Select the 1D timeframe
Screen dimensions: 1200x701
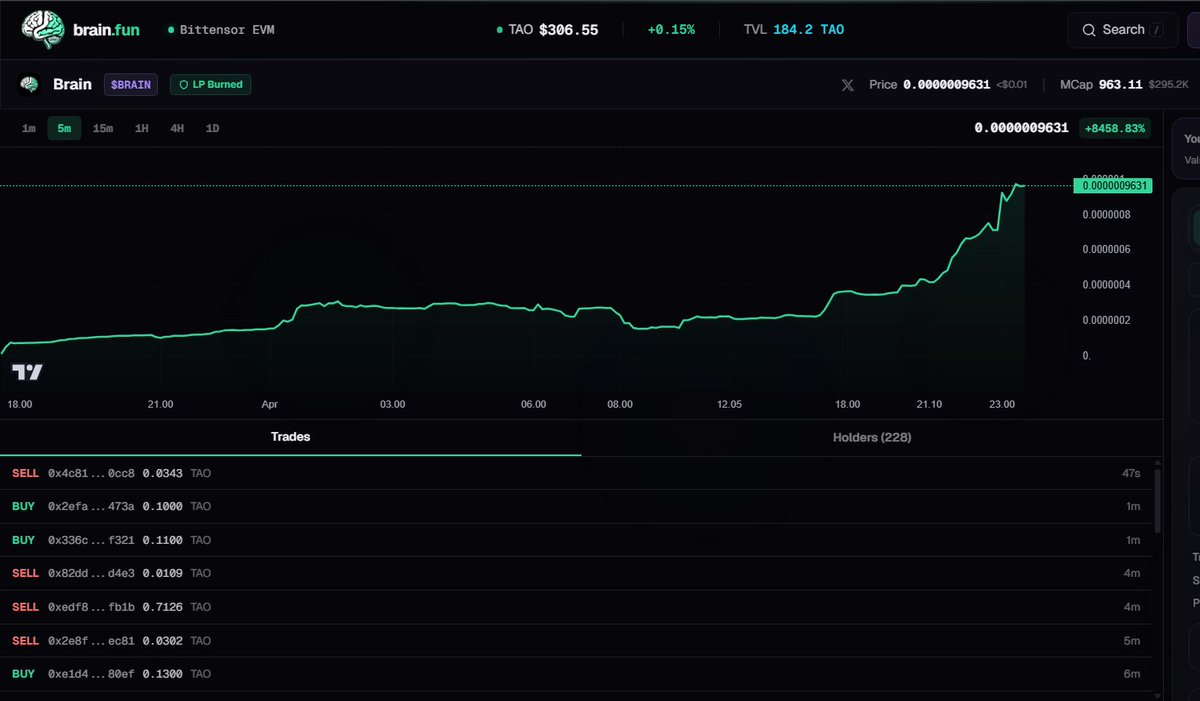point(212,128)
